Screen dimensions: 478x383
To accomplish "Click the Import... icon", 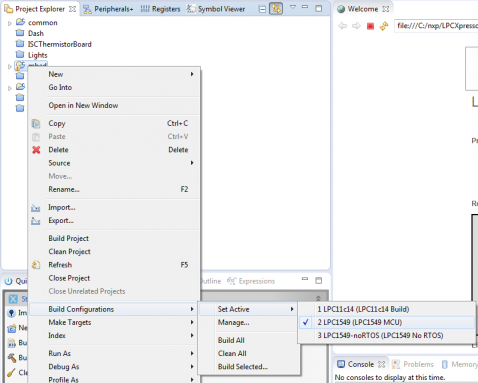I will 36,208.
